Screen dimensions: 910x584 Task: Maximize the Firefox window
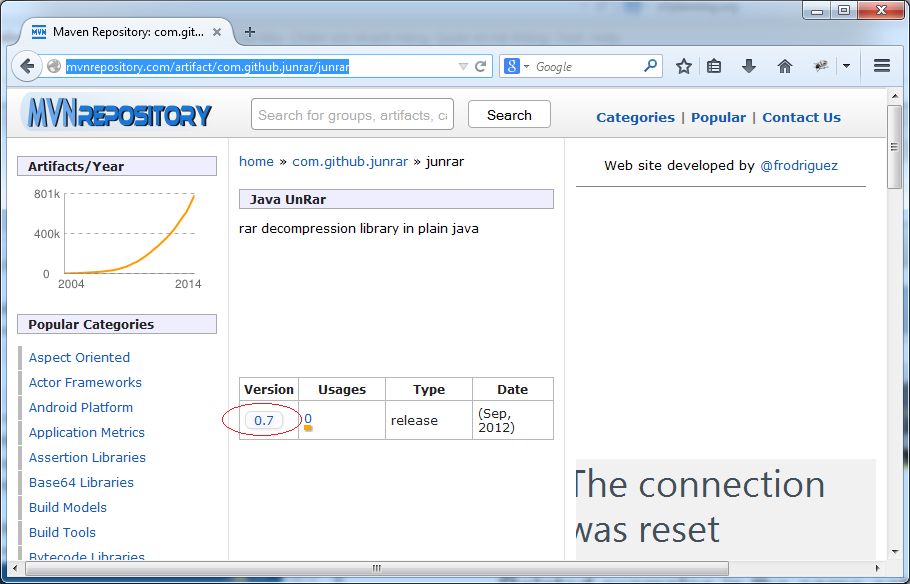pyautogui.click(x=844, y=11)
